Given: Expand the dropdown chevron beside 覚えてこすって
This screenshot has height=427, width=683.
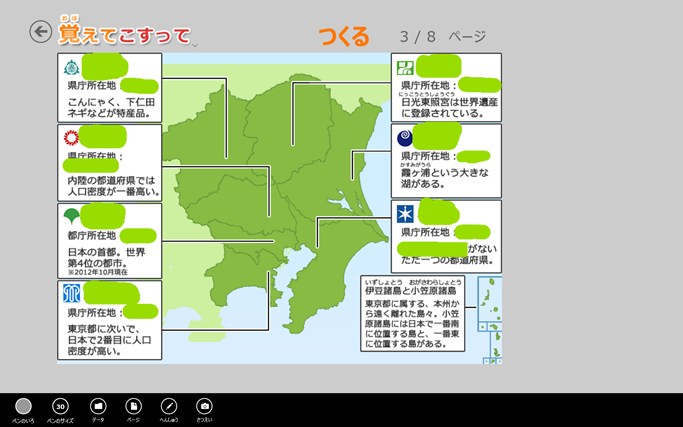Looking at the screenshot, I should [x=195, y=43].
